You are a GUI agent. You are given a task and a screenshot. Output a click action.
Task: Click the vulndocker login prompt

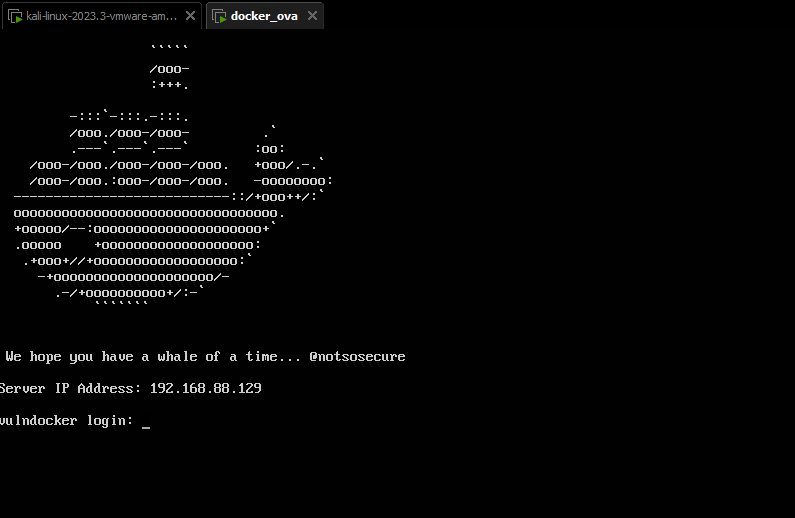[x=75, y=421]
